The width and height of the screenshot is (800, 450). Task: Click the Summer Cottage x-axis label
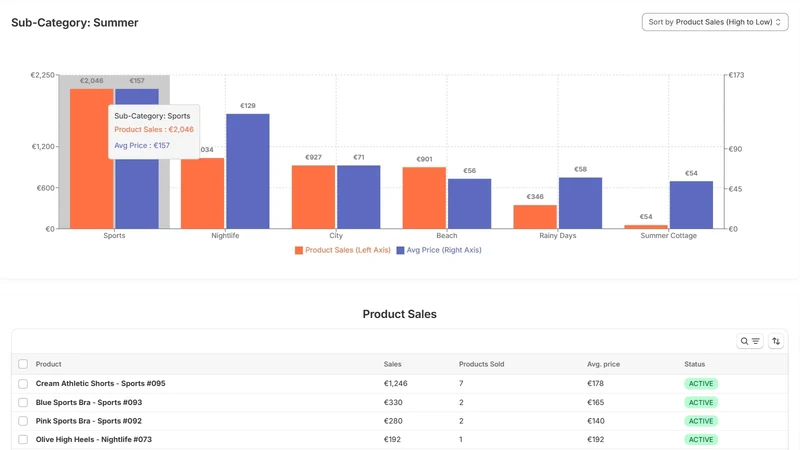668,236
